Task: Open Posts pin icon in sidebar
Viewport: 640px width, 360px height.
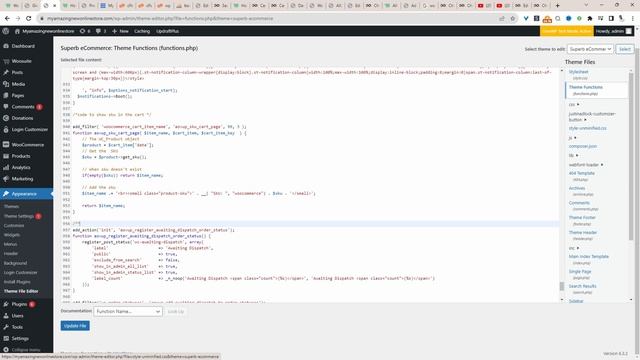Action: click(x=6, y=72)
